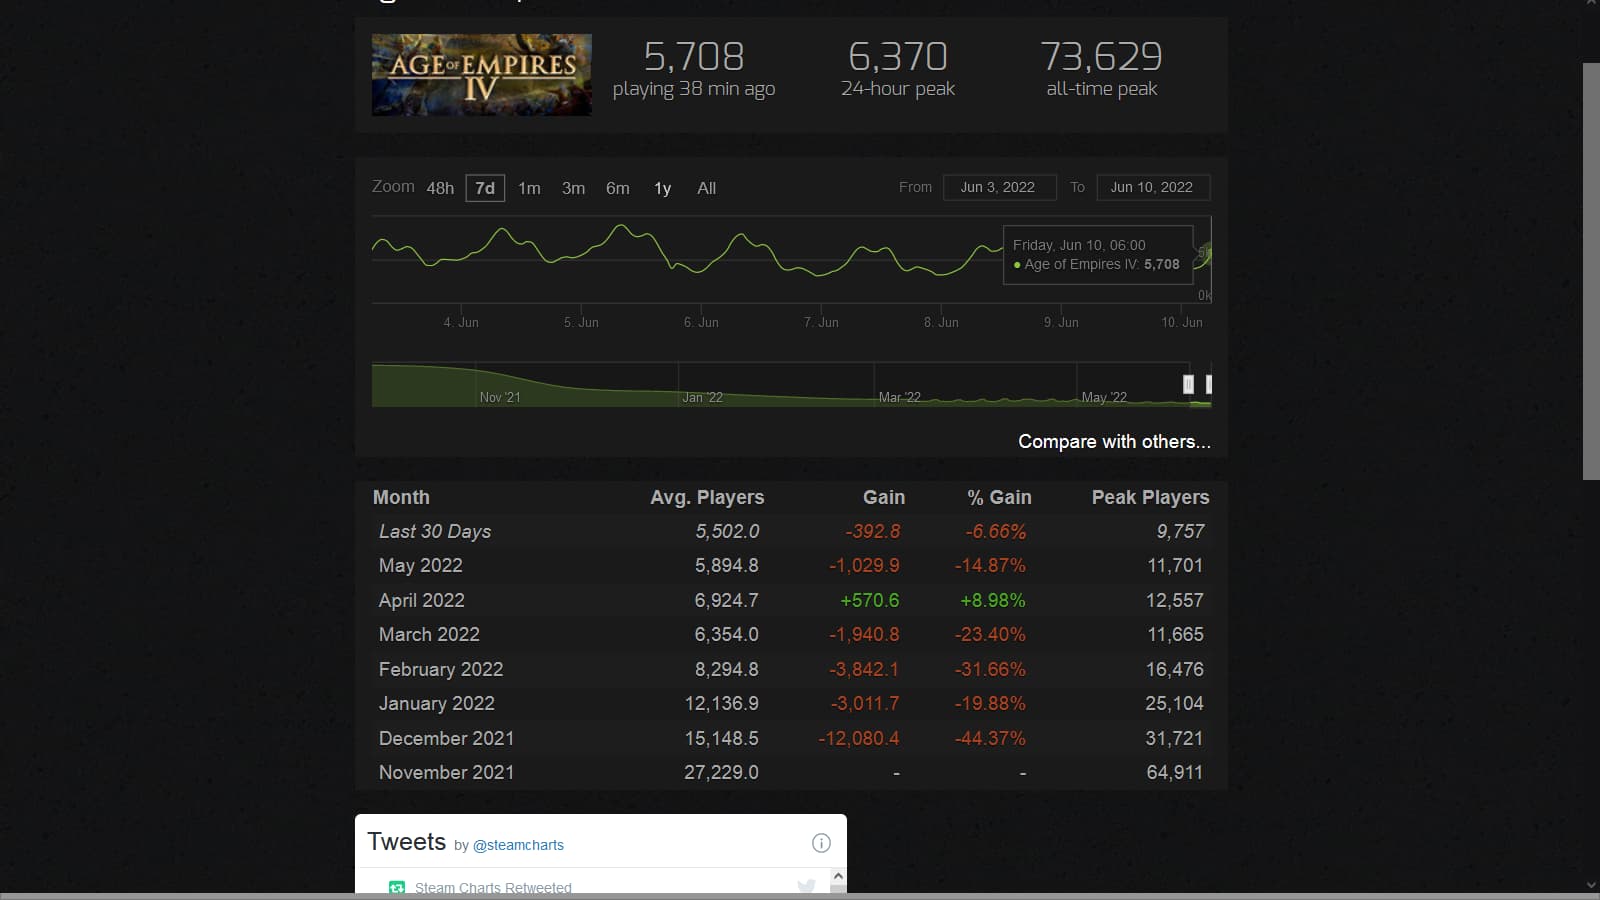Image resolution: width=1600 pixels, height=900 pixels.
Task: Click the Age of Empires IV game banner
Action: coord(481,75)
